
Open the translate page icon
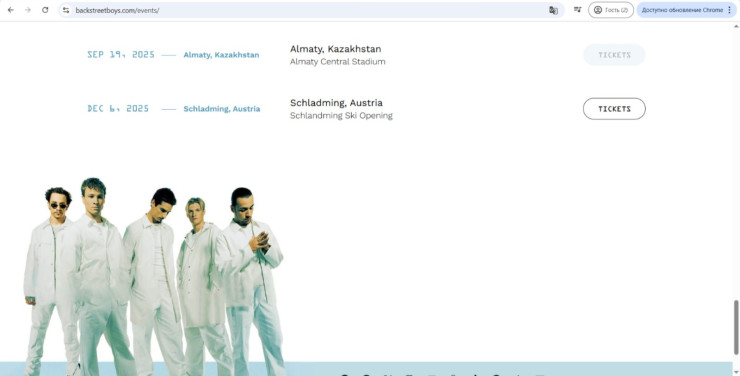(553, 10)
